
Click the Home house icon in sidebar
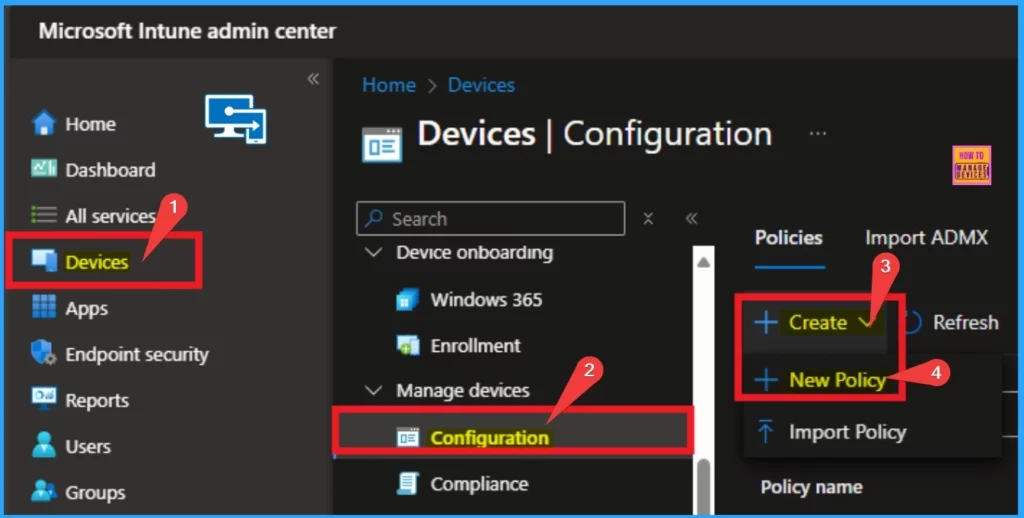(x=44, y=123)
